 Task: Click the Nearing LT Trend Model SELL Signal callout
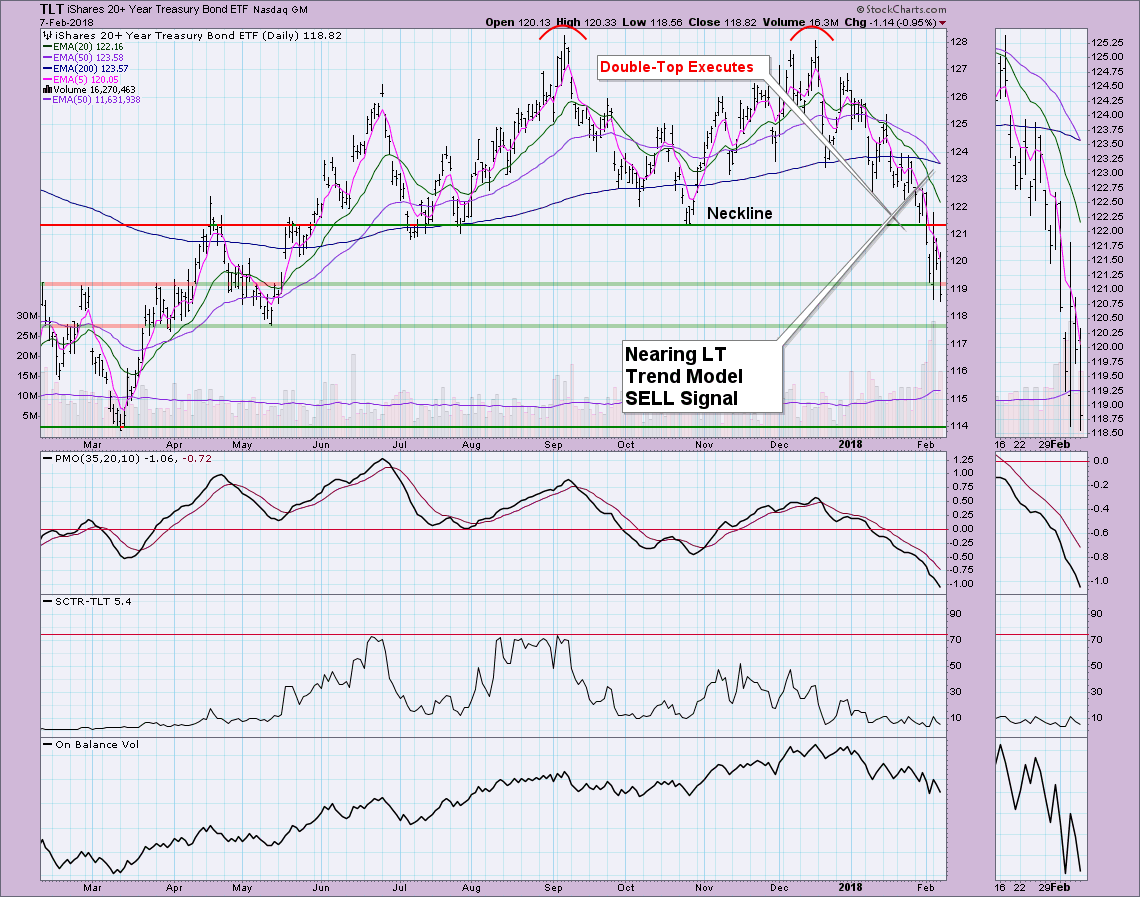point(684,376)
